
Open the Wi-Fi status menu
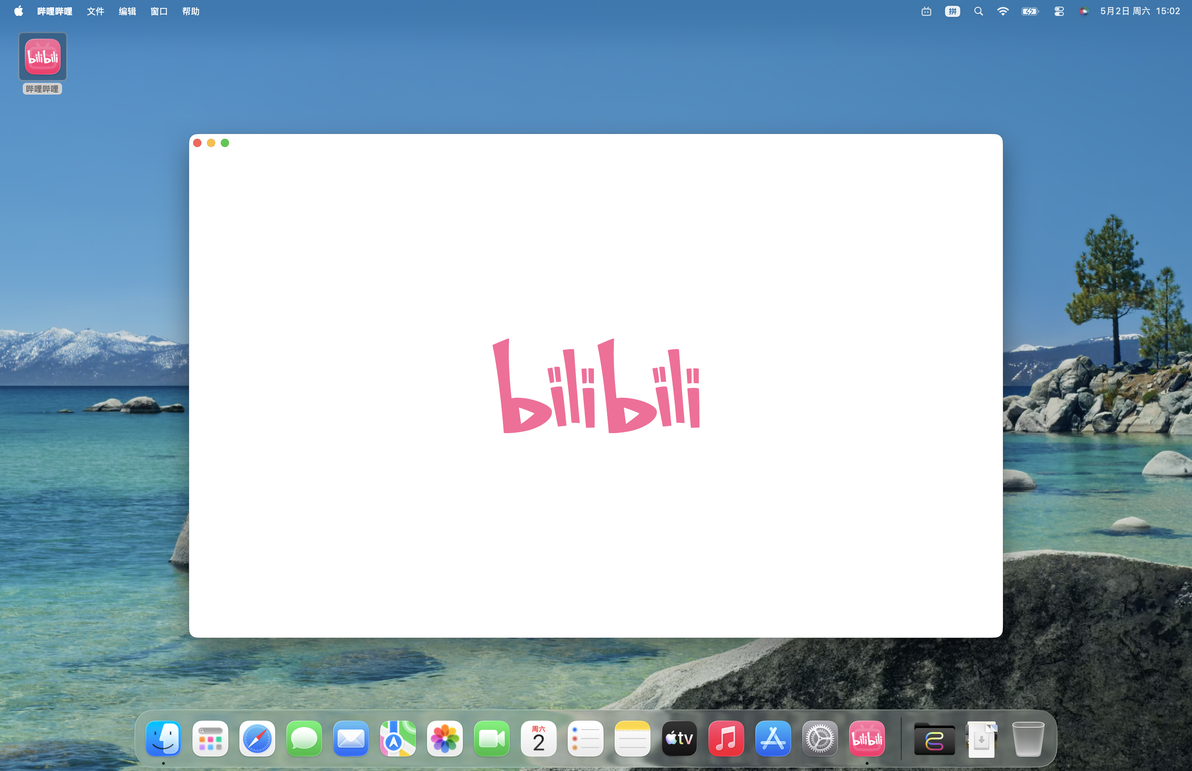click(x=1003, y=11)
